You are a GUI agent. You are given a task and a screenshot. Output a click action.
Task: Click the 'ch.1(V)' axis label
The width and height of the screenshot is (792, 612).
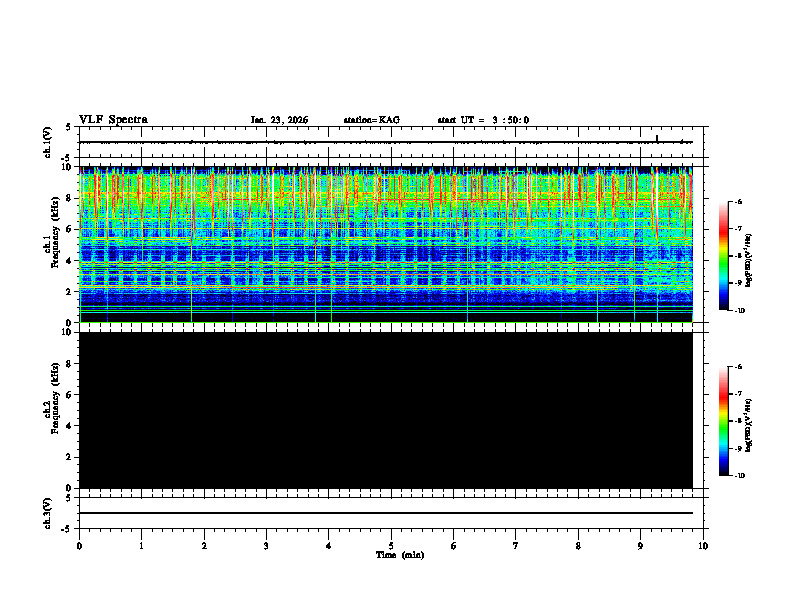(x=48, y=142)
